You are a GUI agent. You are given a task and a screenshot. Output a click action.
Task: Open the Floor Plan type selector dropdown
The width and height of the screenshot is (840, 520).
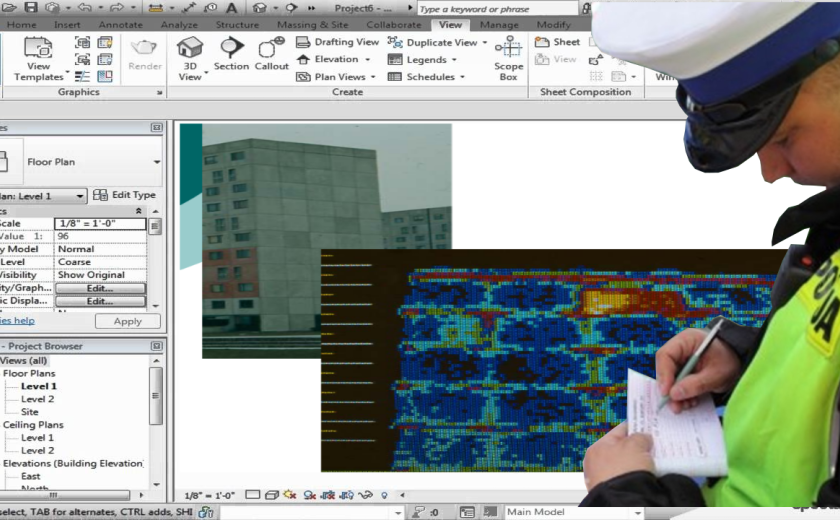[157, 162]
